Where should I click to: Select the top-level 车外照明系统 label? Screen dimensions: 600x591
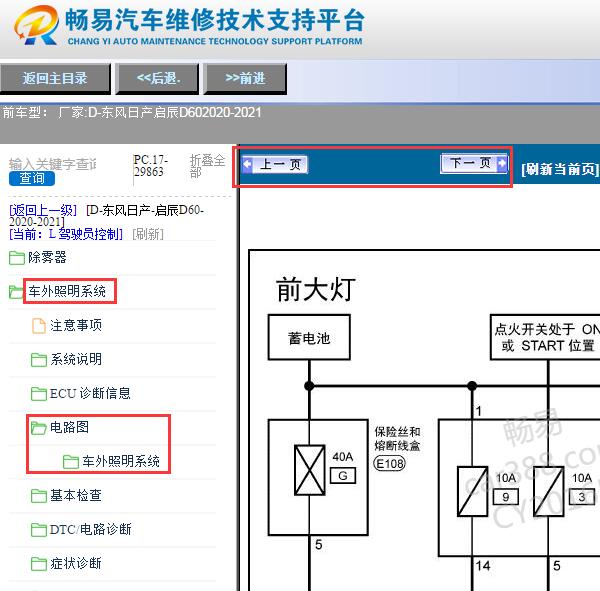(67, 291)
